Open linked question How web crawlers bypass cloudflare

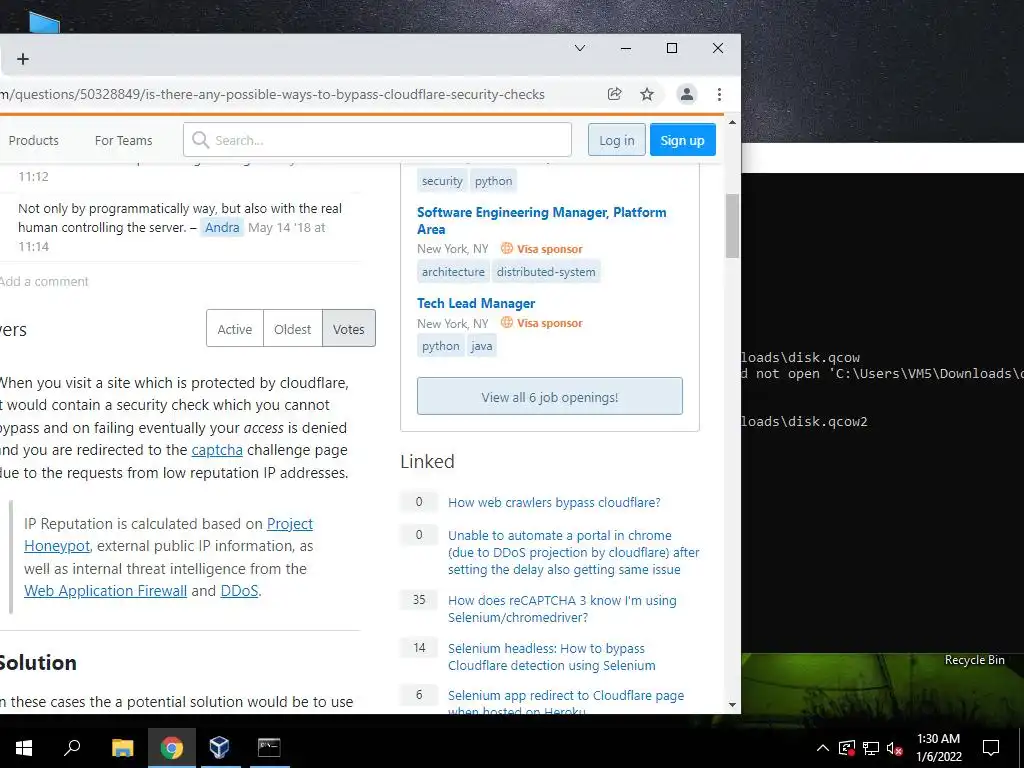[x=554, y=502]
